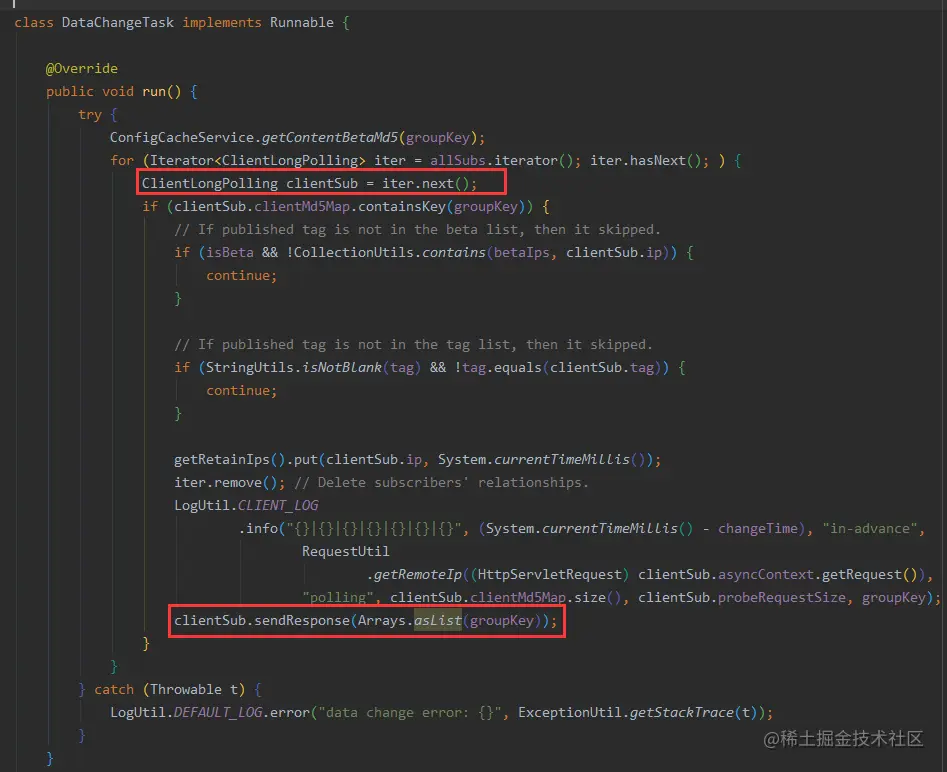
Task: Click the "in-advance" string literal
Action: coord(870,528)
